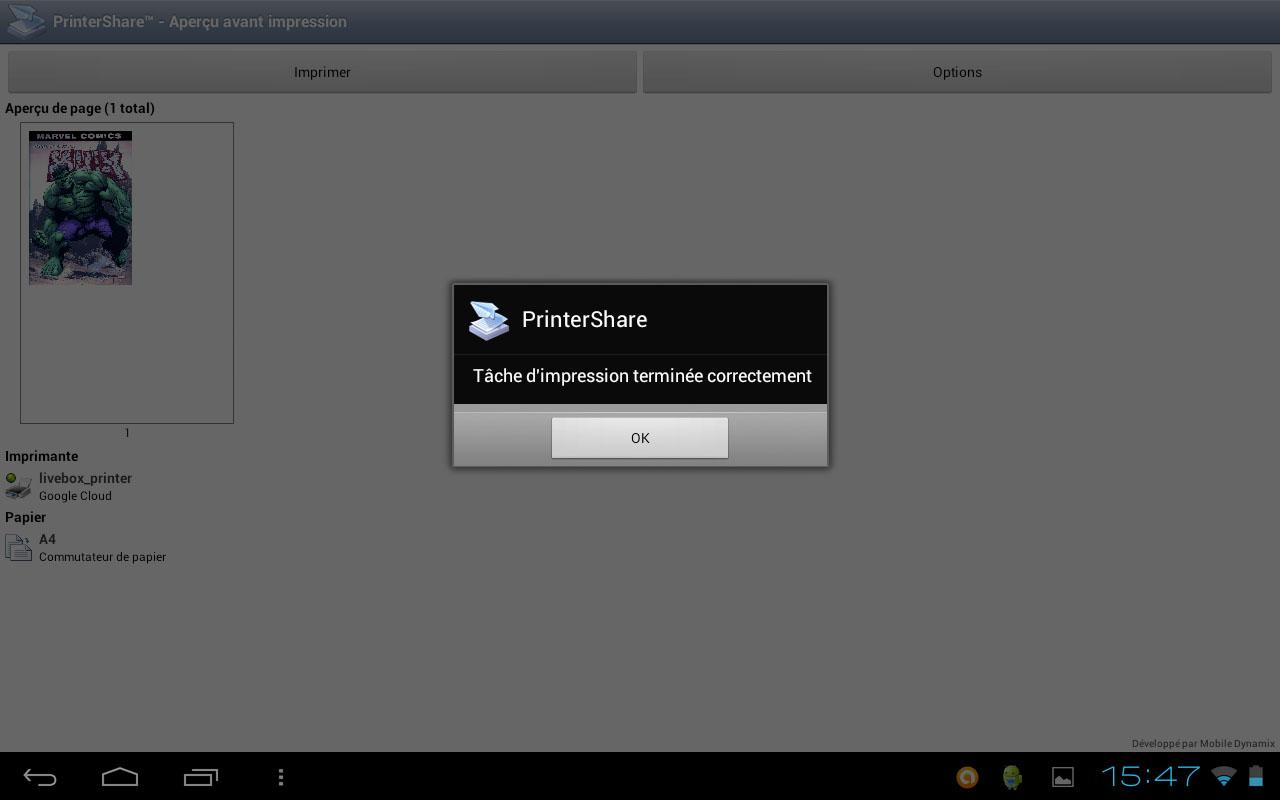The image size is (1280, 800).
Task: Click the battery status icon
Action: click(x=1255, y=776)
